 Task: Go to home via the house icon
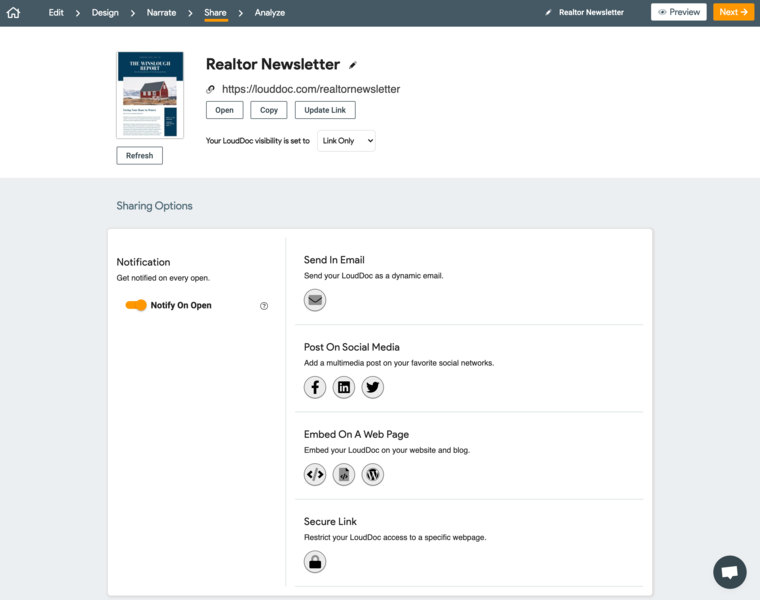point(13,13)
